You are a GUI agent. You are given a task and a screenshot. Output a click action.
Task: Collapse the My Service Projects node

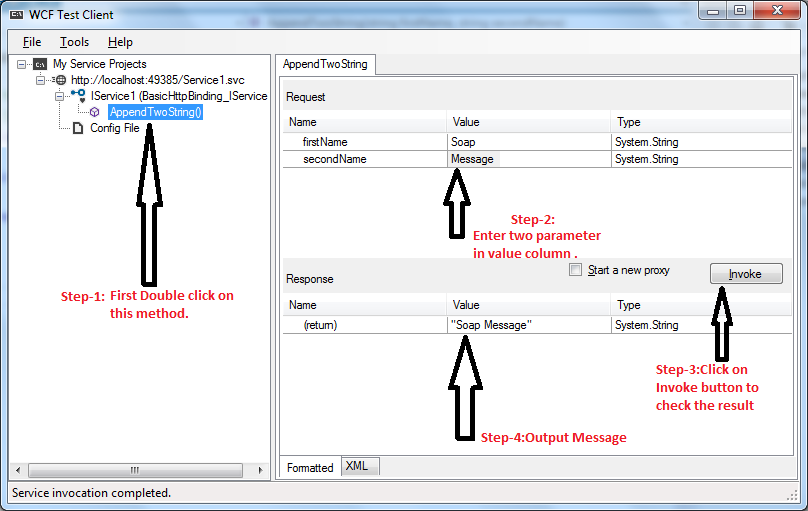(x=22, y=64)
